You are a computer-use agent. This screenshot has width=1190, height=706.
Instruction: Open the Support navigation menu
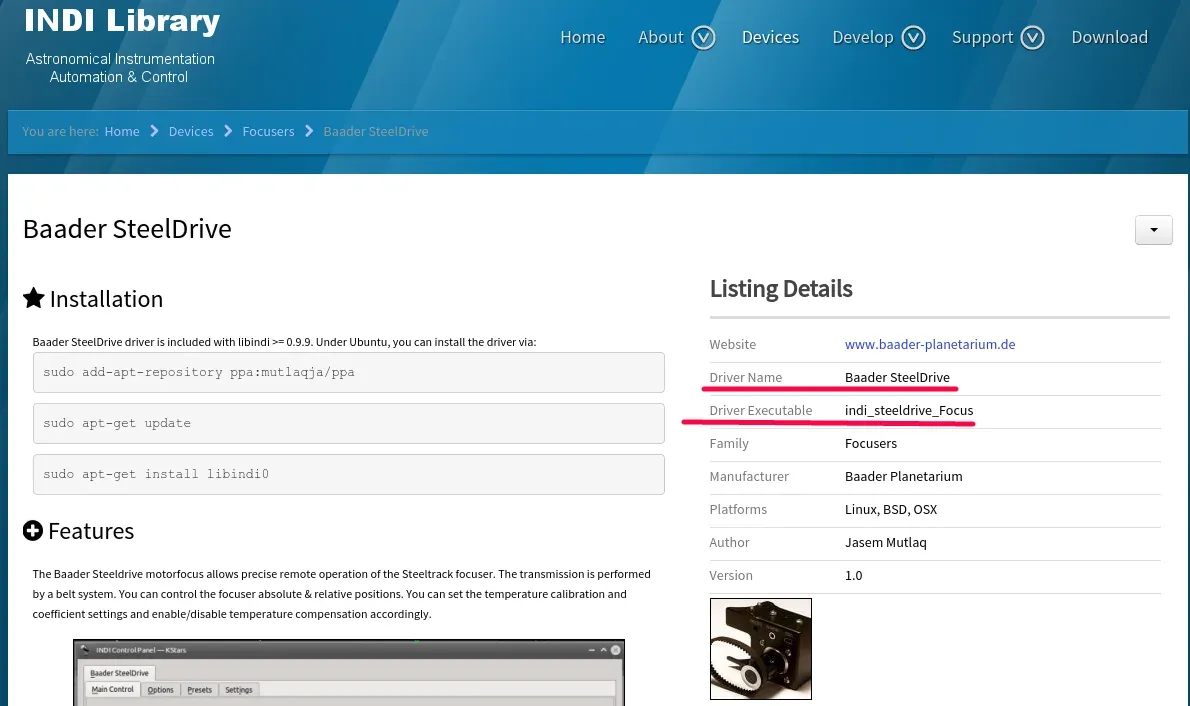point(983,37)
